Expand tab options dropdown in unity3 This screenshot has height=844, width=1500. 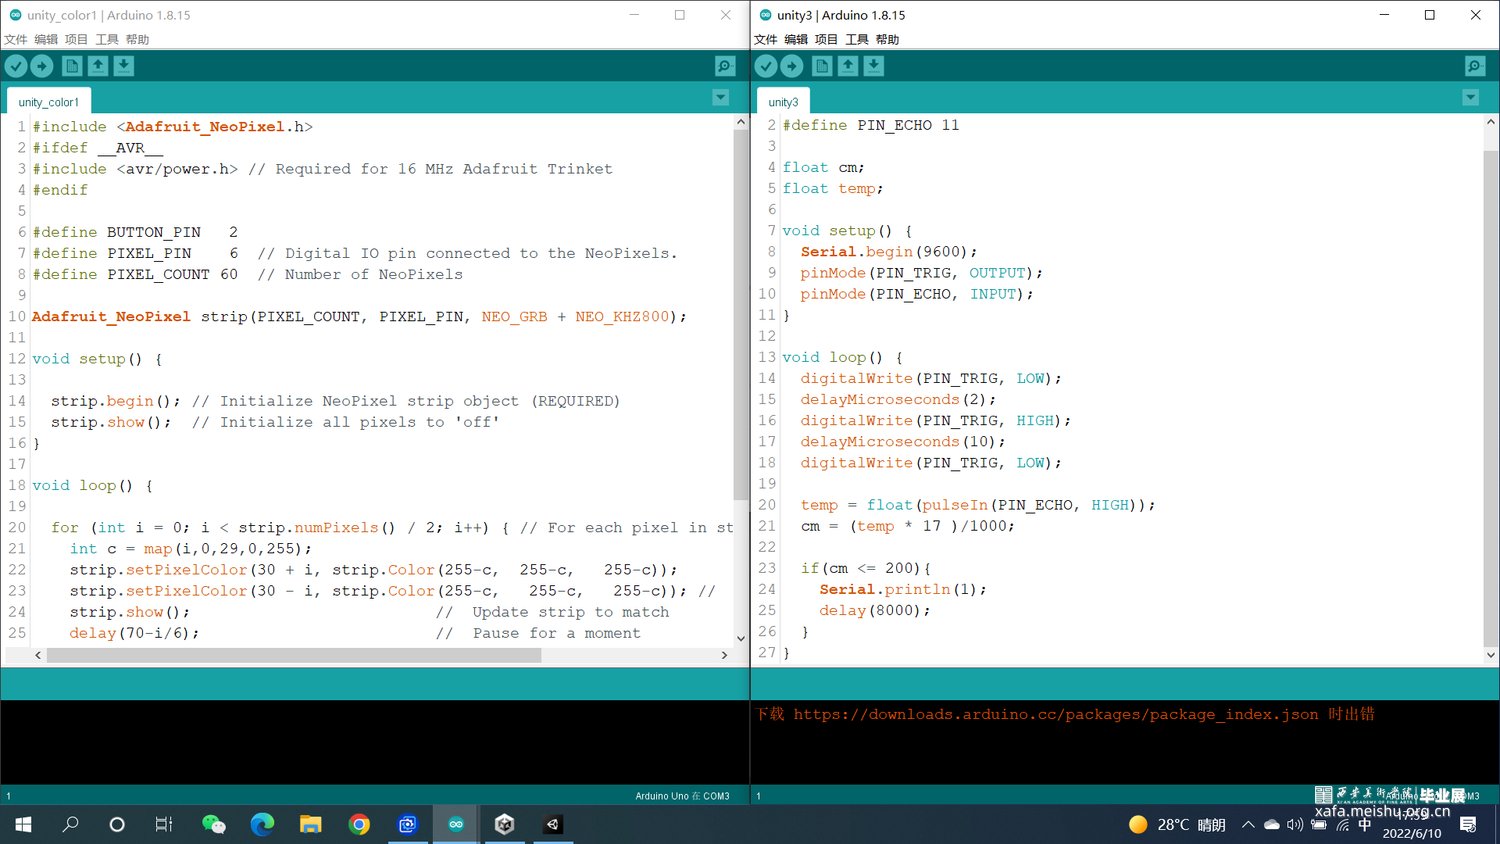pyautogui.click(x=1470, y=98)
